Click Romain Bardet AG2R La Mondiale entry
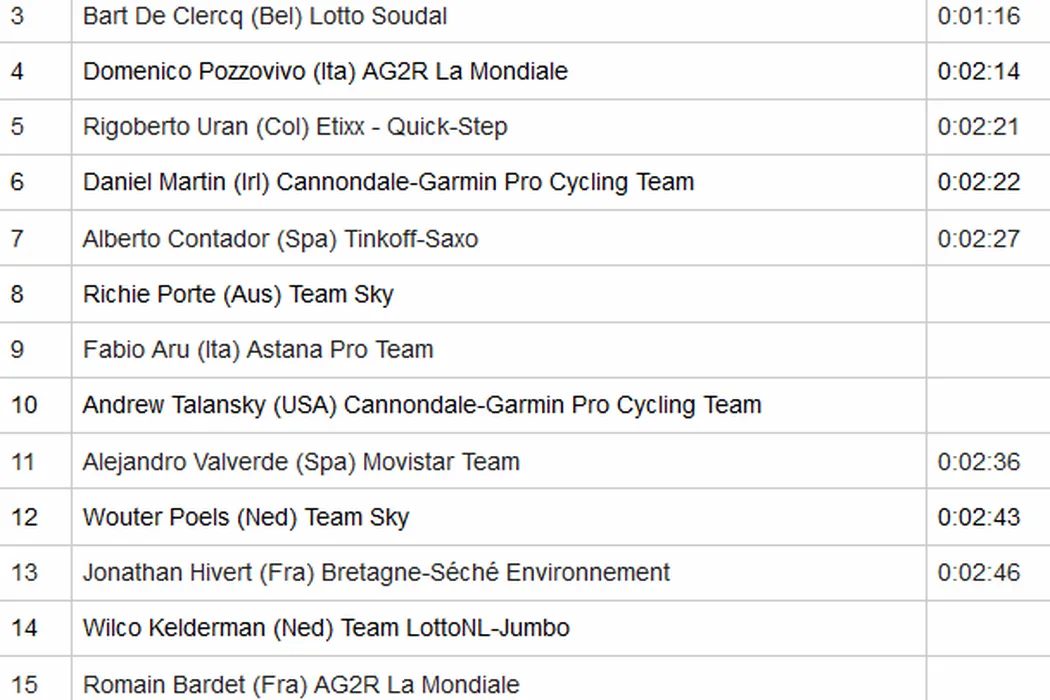The image size is (1050, 700). [x=301, y=685]
